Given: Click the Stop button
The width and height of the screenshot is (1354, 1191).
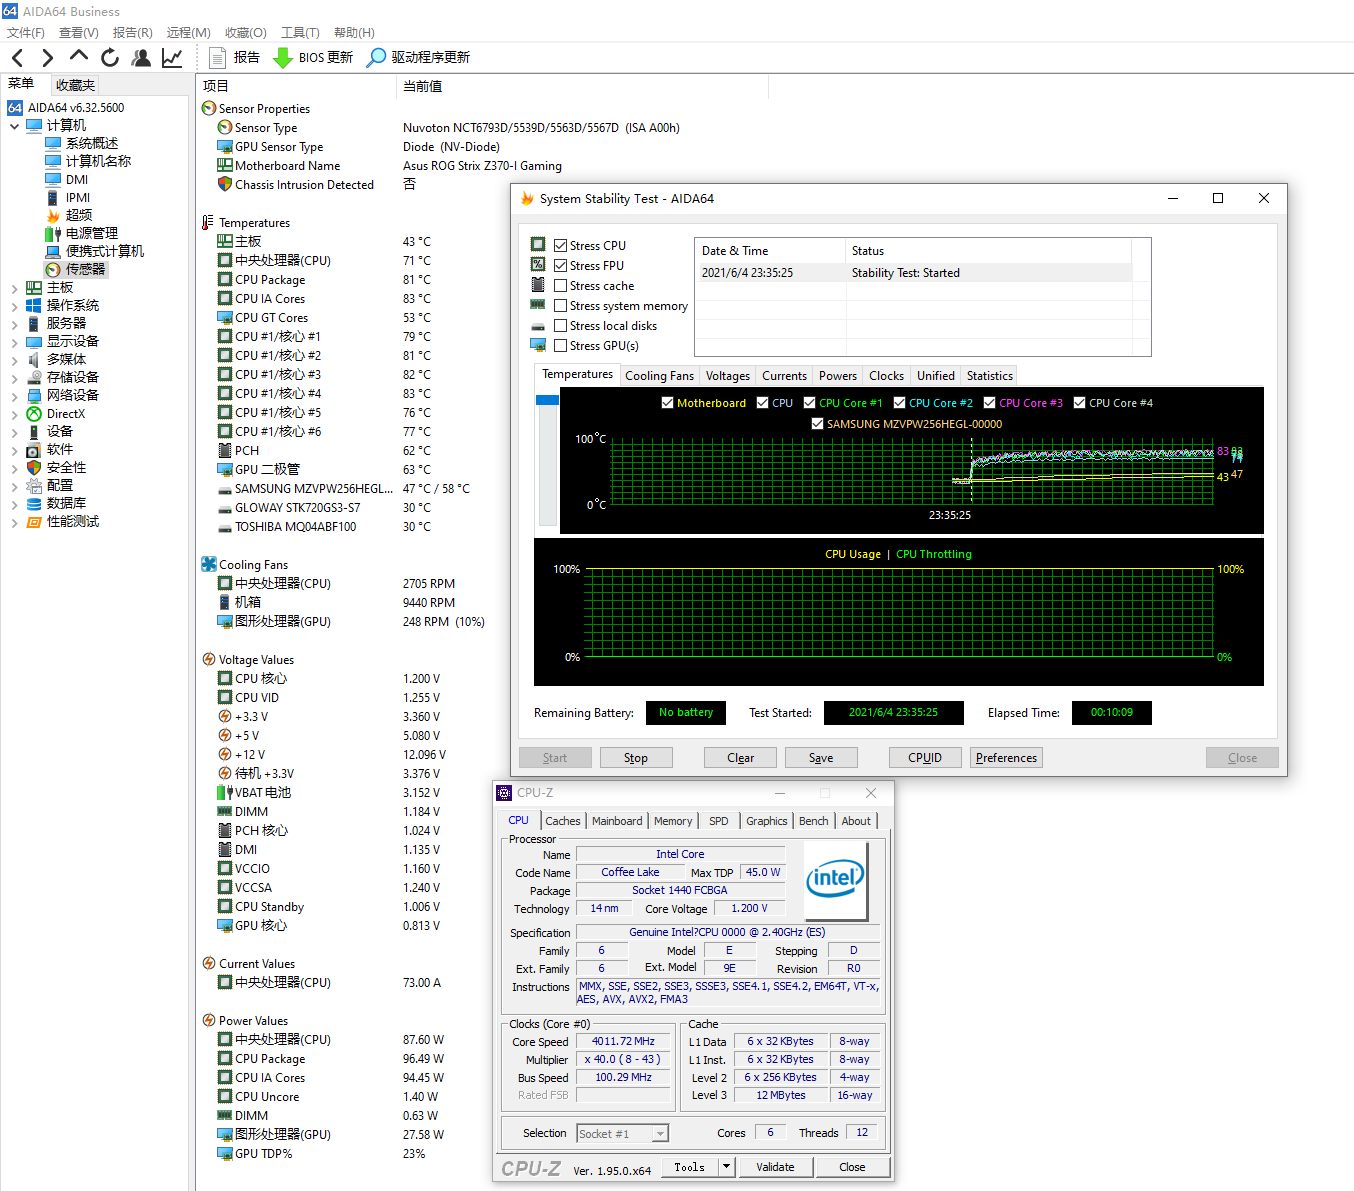Looking at the screenshot, I should pos(636,758).
